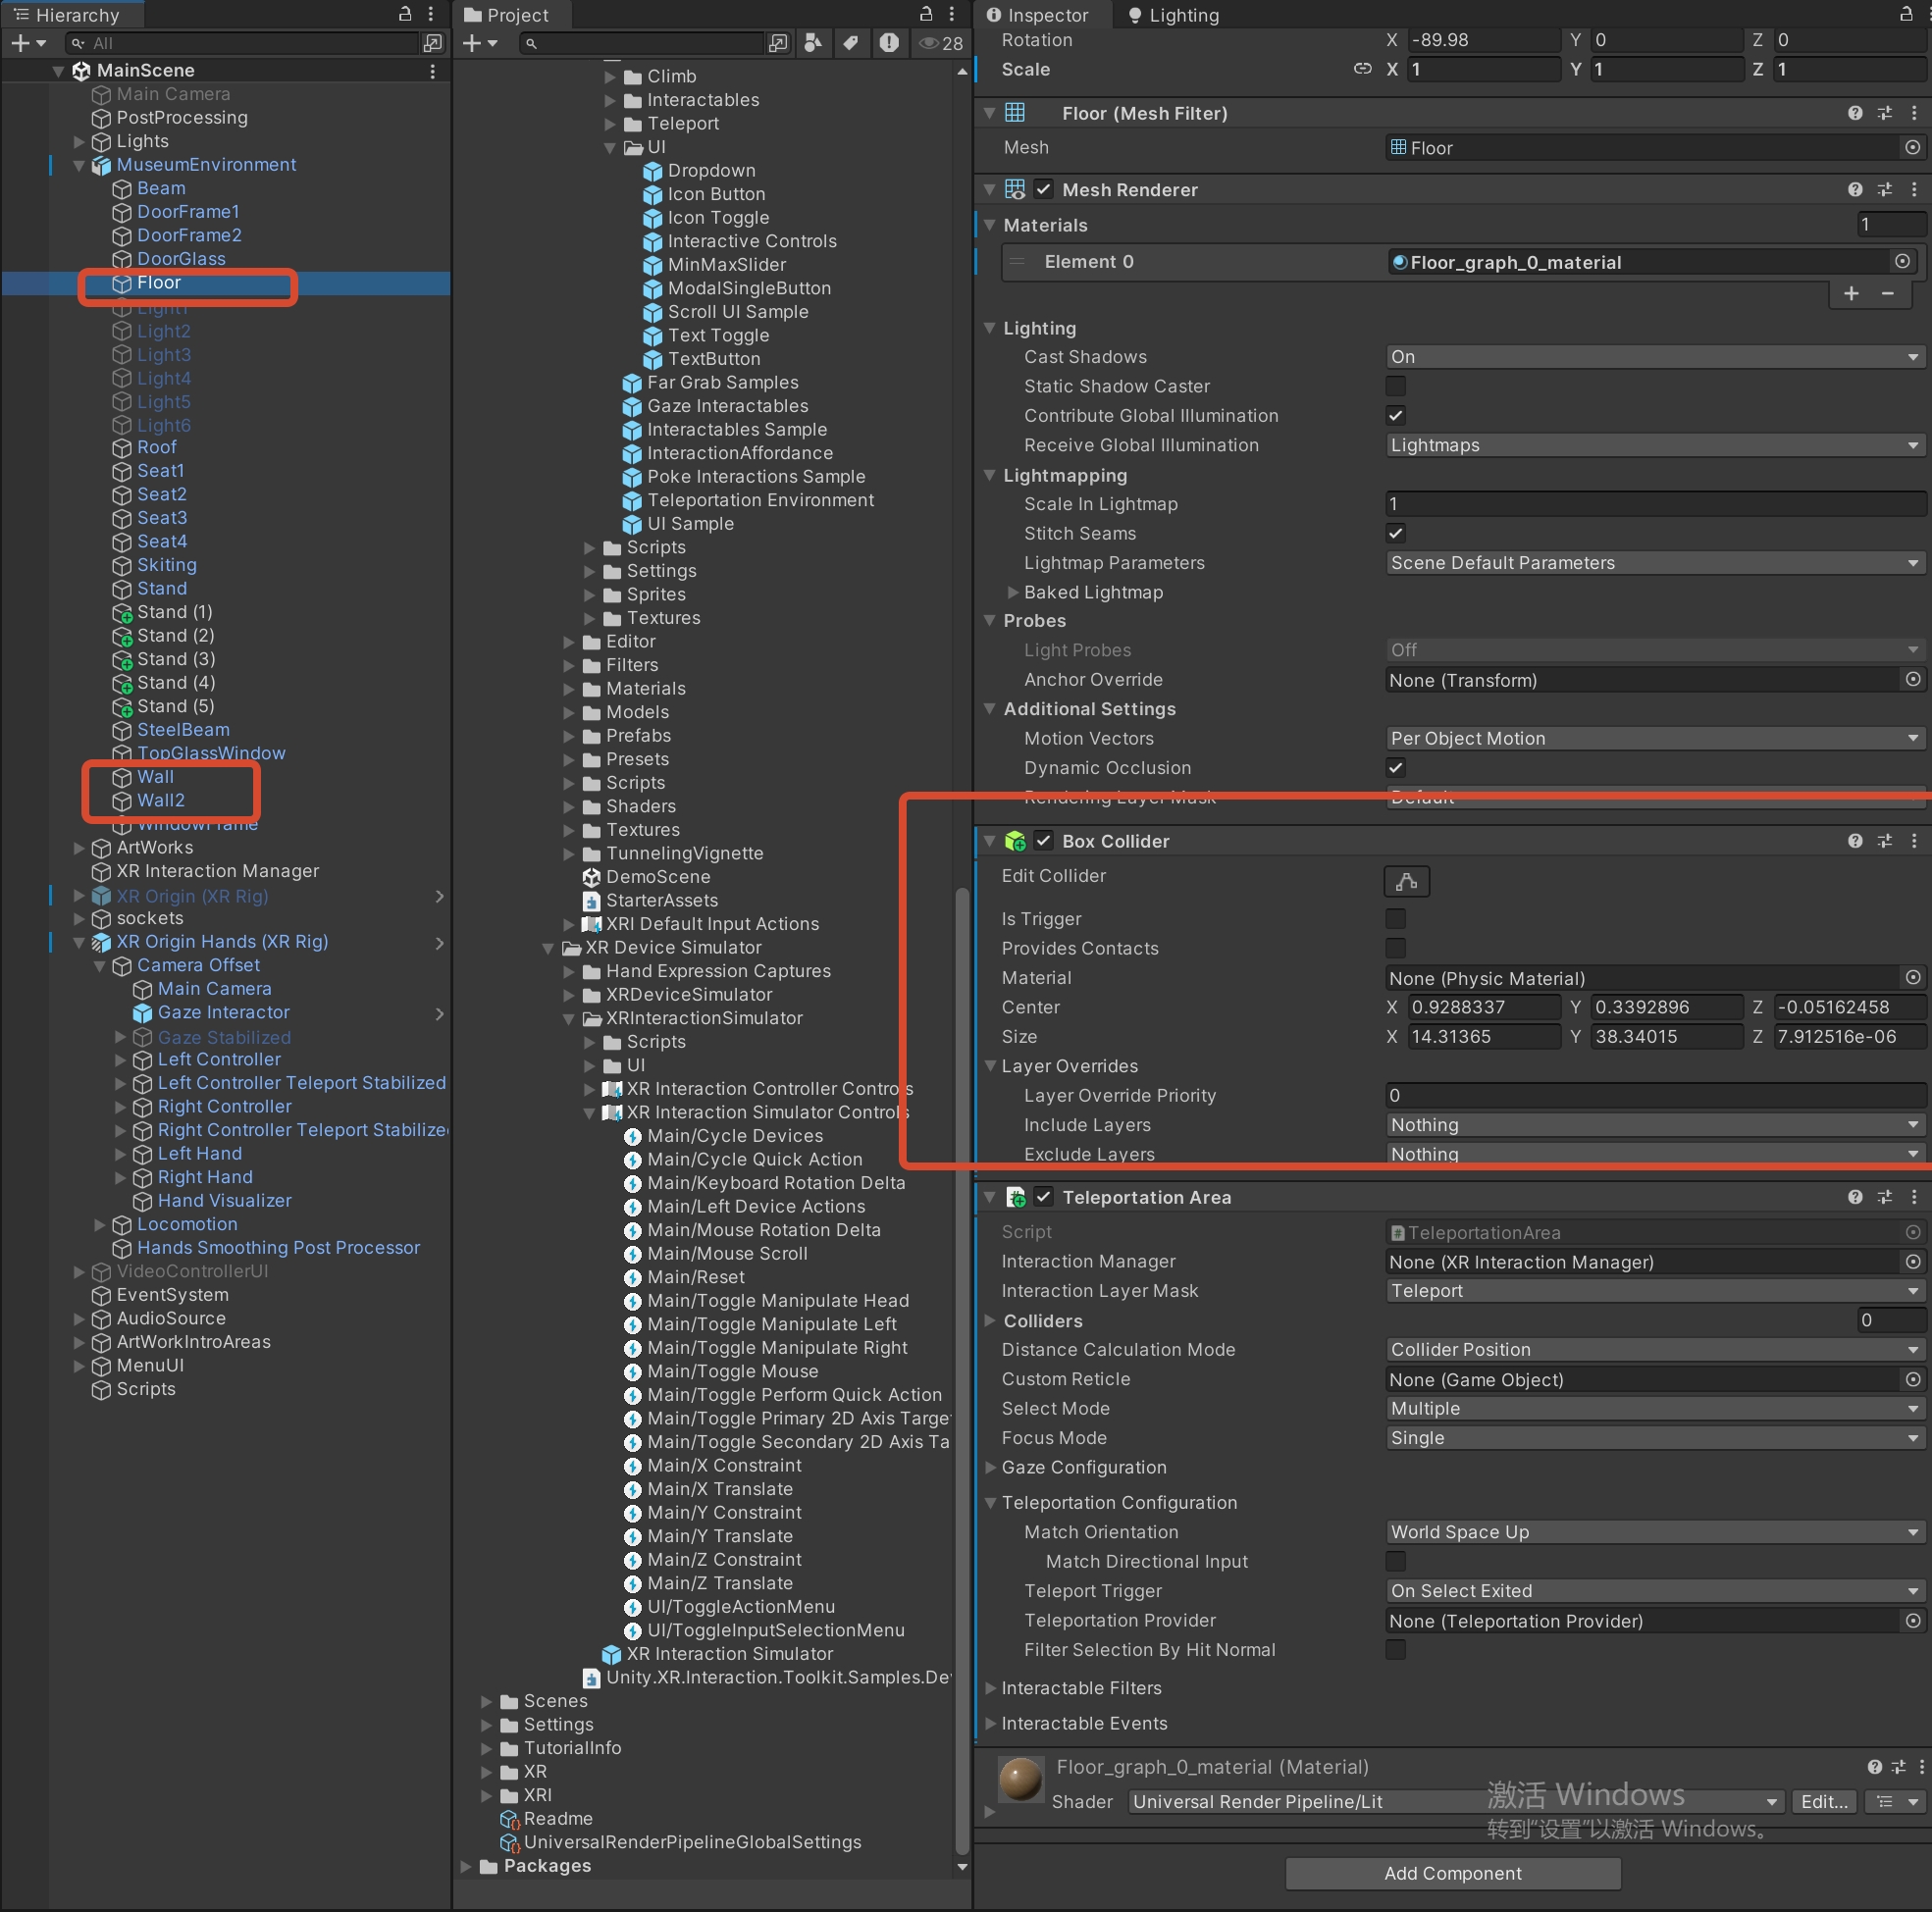Open the Cast Shadows dropdown
Viewport: 1932px width, 1912px height.
[x=1654, y=357]
